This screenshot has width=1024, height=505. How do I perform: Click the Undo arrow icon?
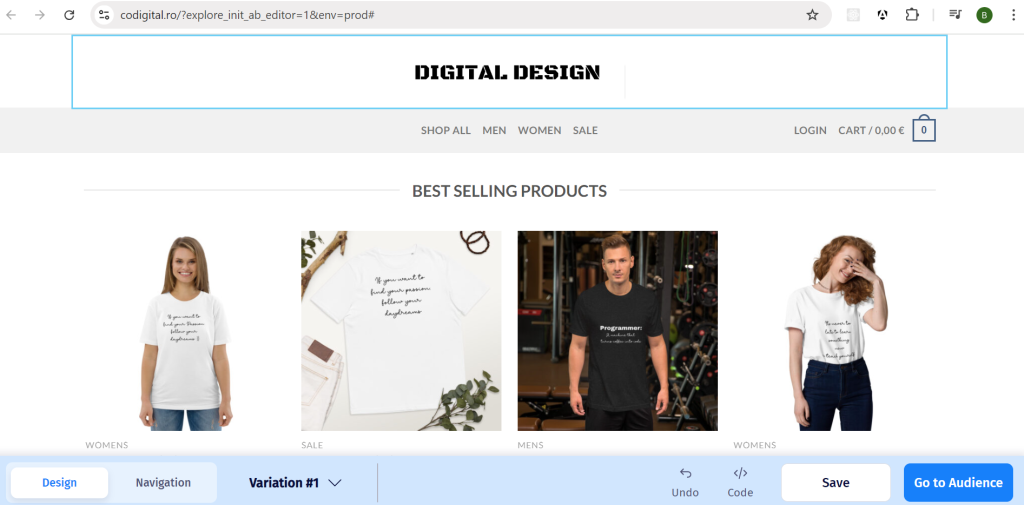coord(685,474)
